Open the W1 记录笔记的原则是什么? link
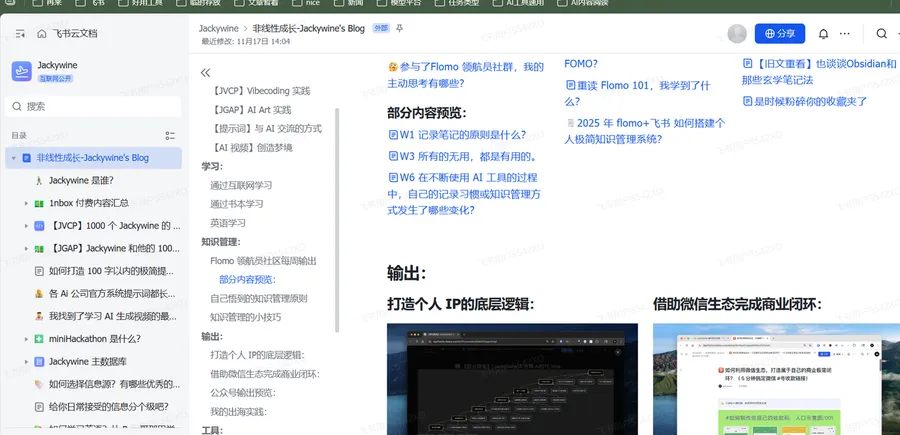 [x=457, y=135]
